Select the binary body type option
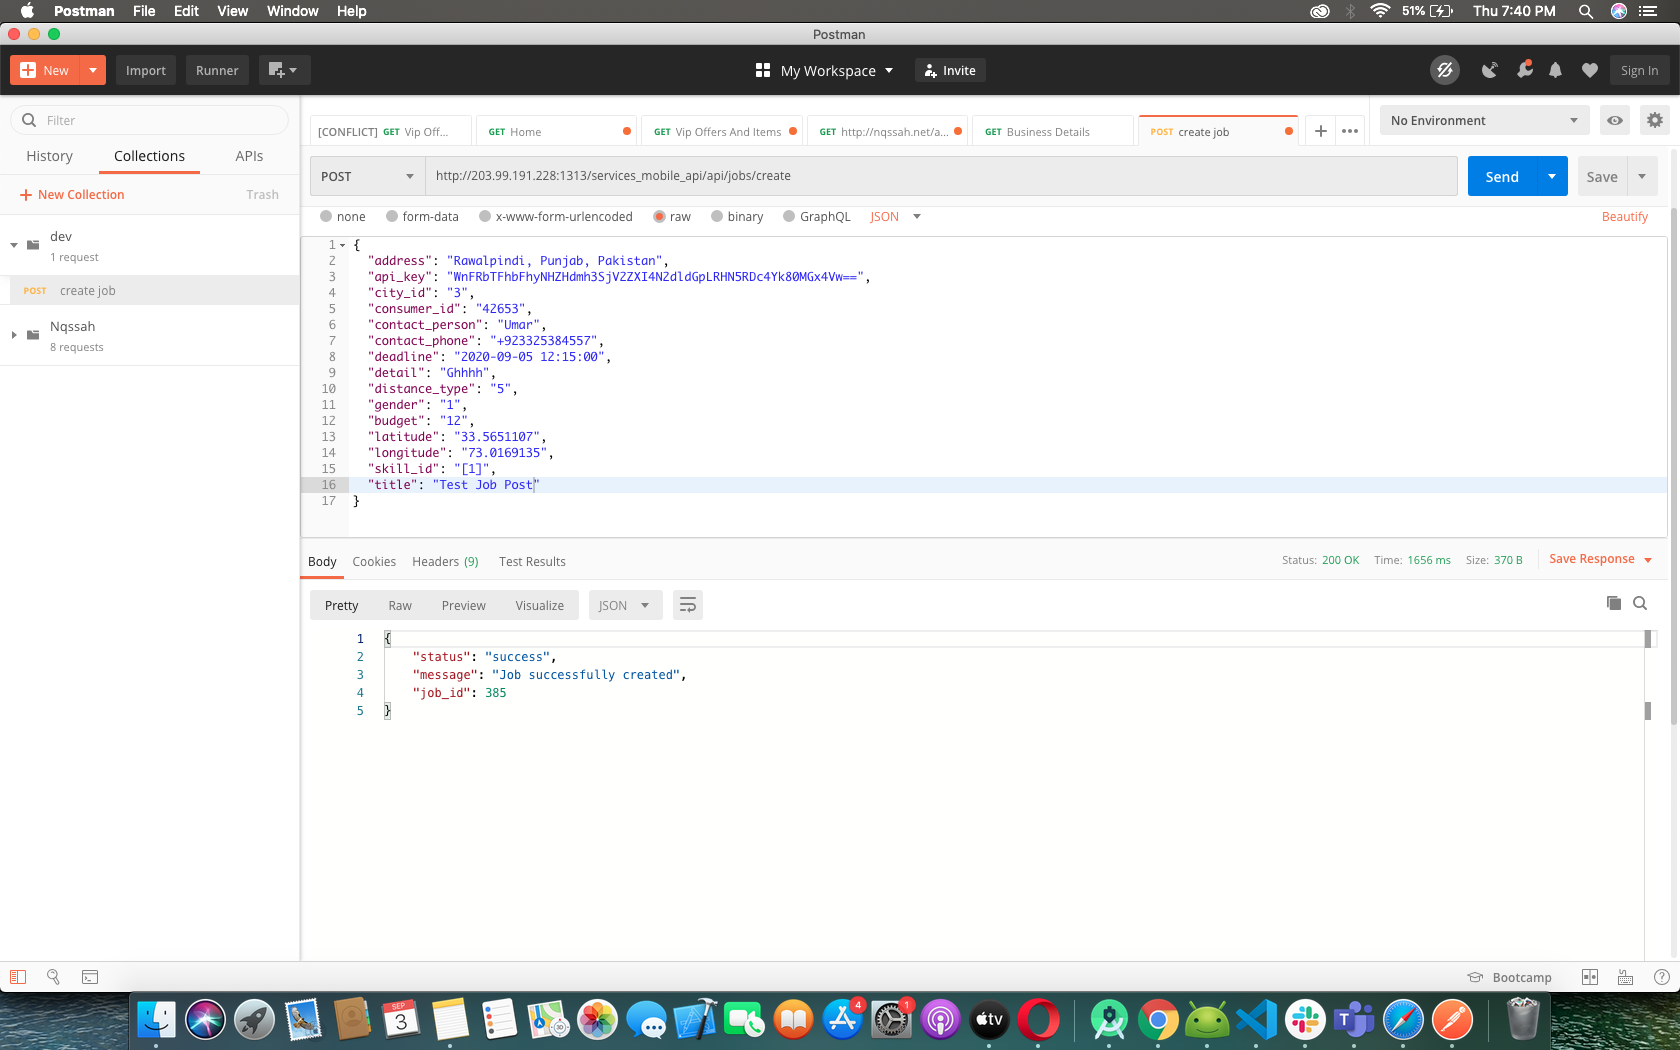The height and width of the screenshot is (1050, 1680). 717,216
